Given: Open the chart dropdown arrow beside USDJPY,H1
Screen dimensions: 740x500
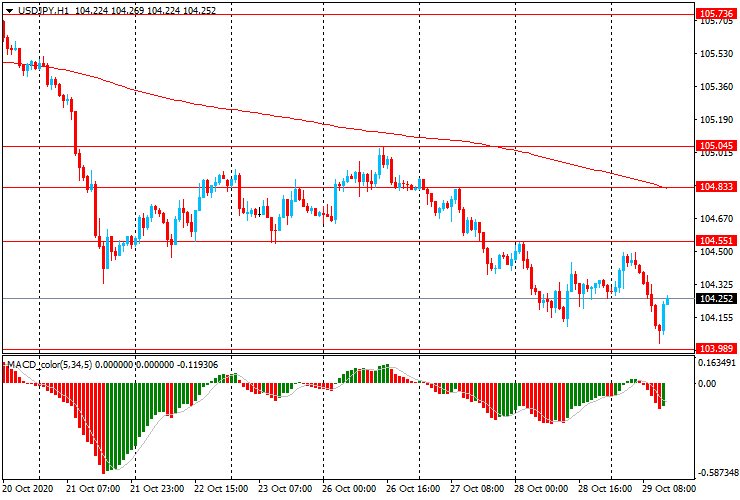Looking at the screenshot, I should [x=9, y=10].
